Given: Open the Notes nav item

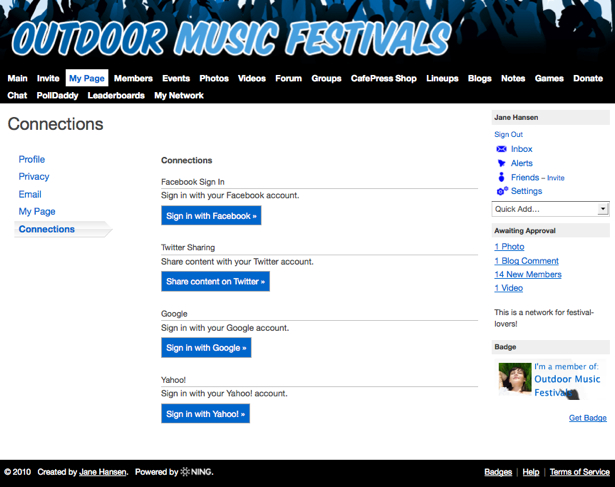Looking at the screenshot, I should pos(513,78).
